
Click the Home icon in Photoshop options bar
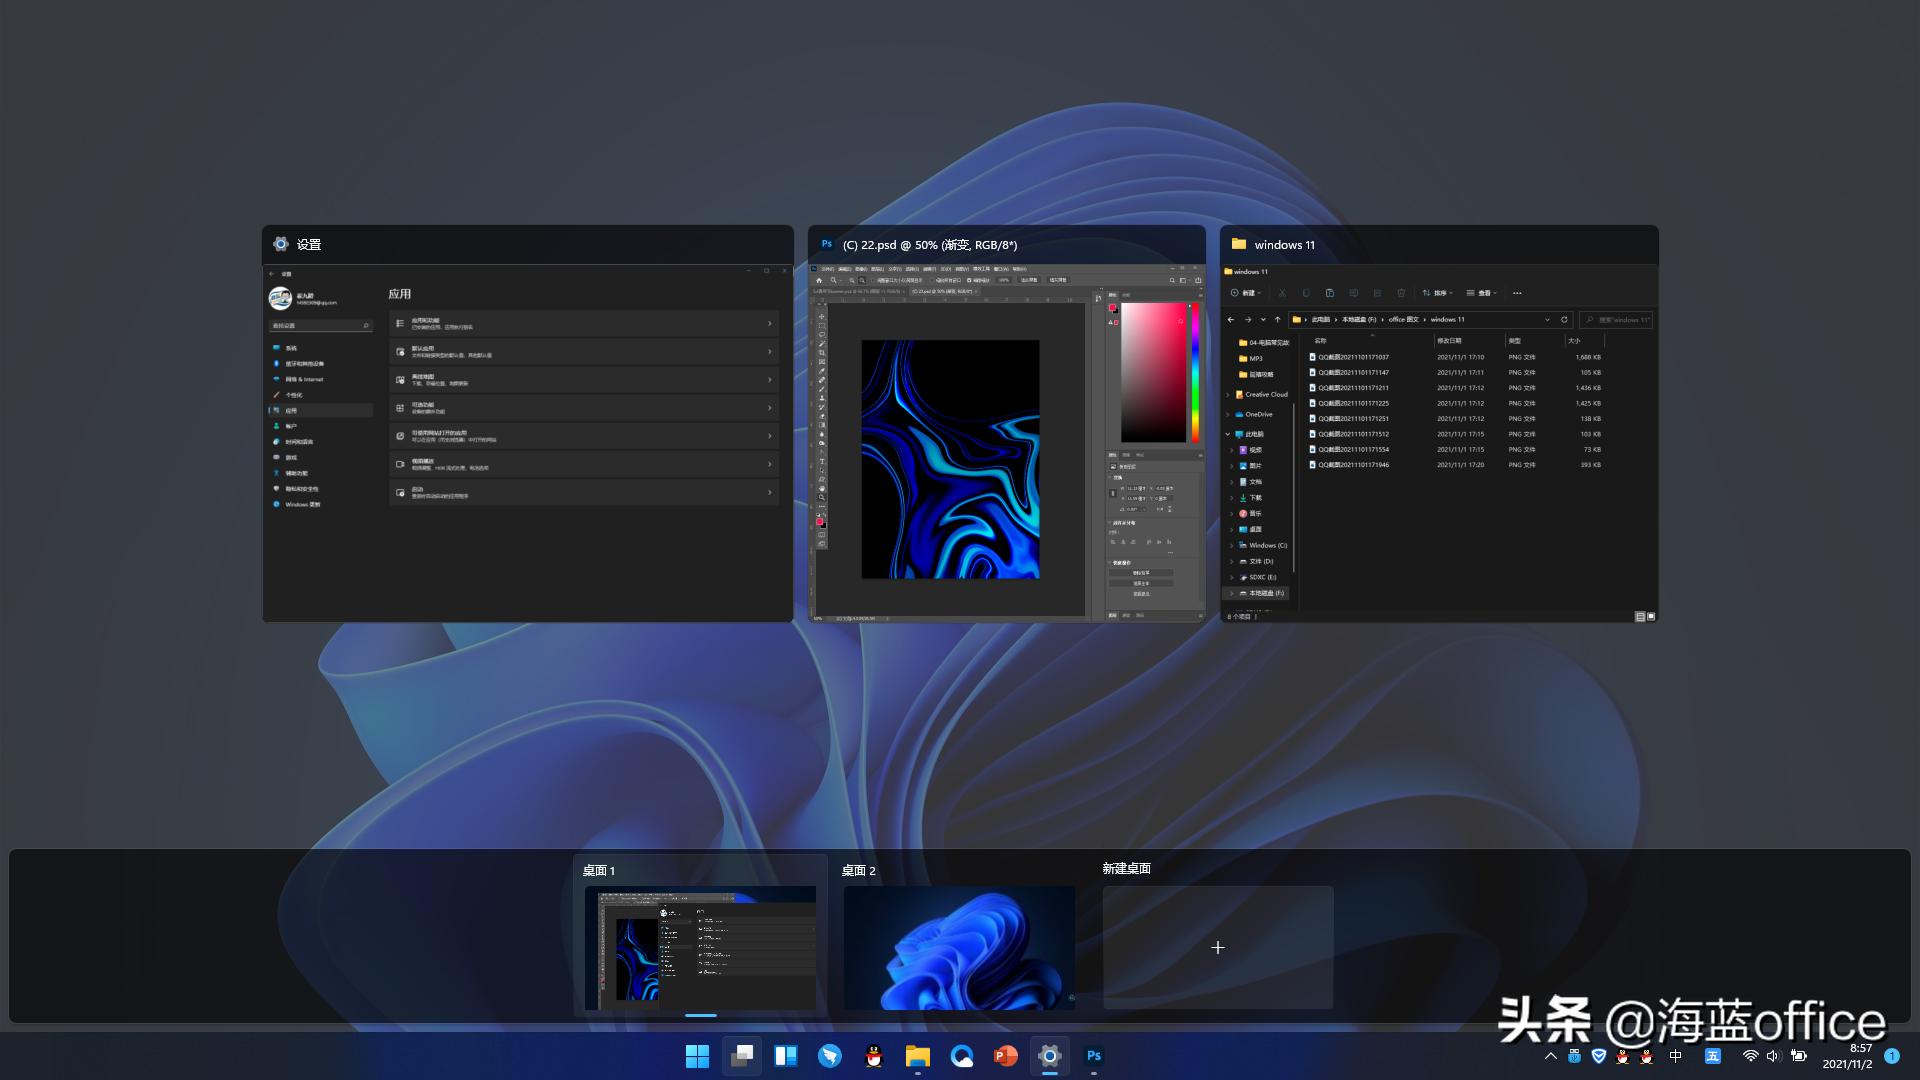click(820, 280)
